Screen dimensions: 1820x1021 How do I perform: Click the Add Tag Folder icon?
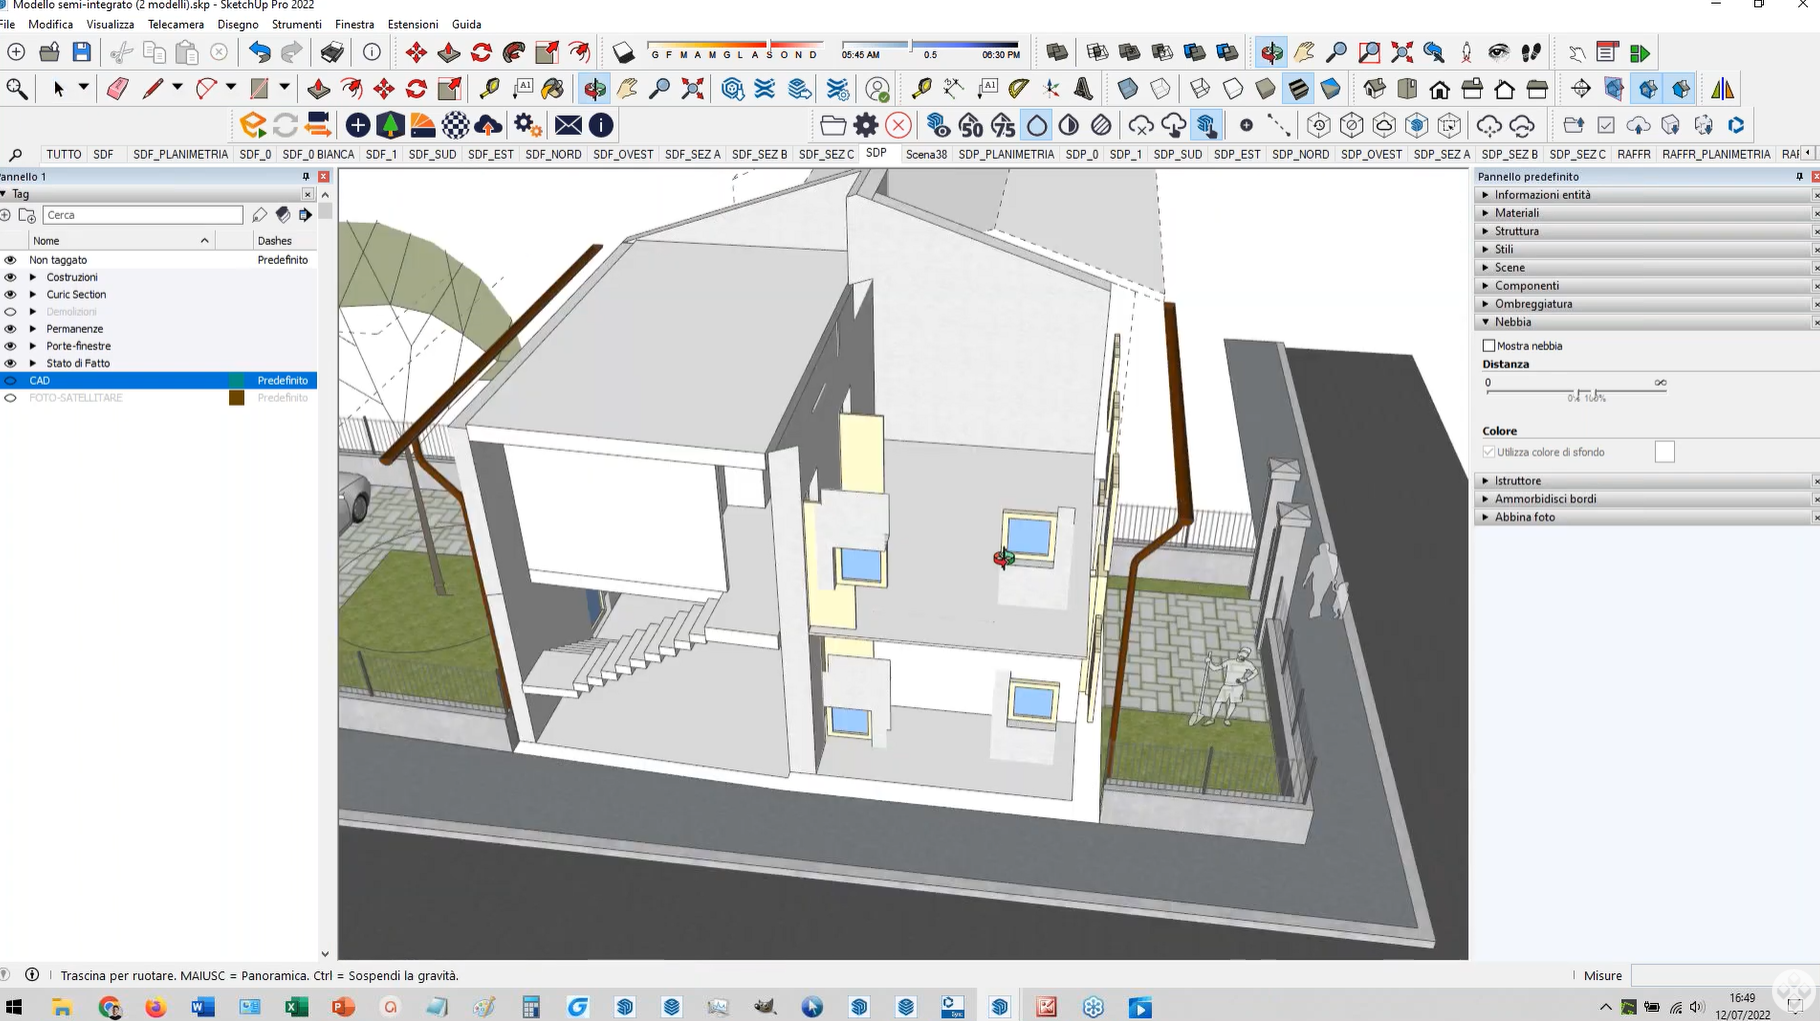[27, 215]
